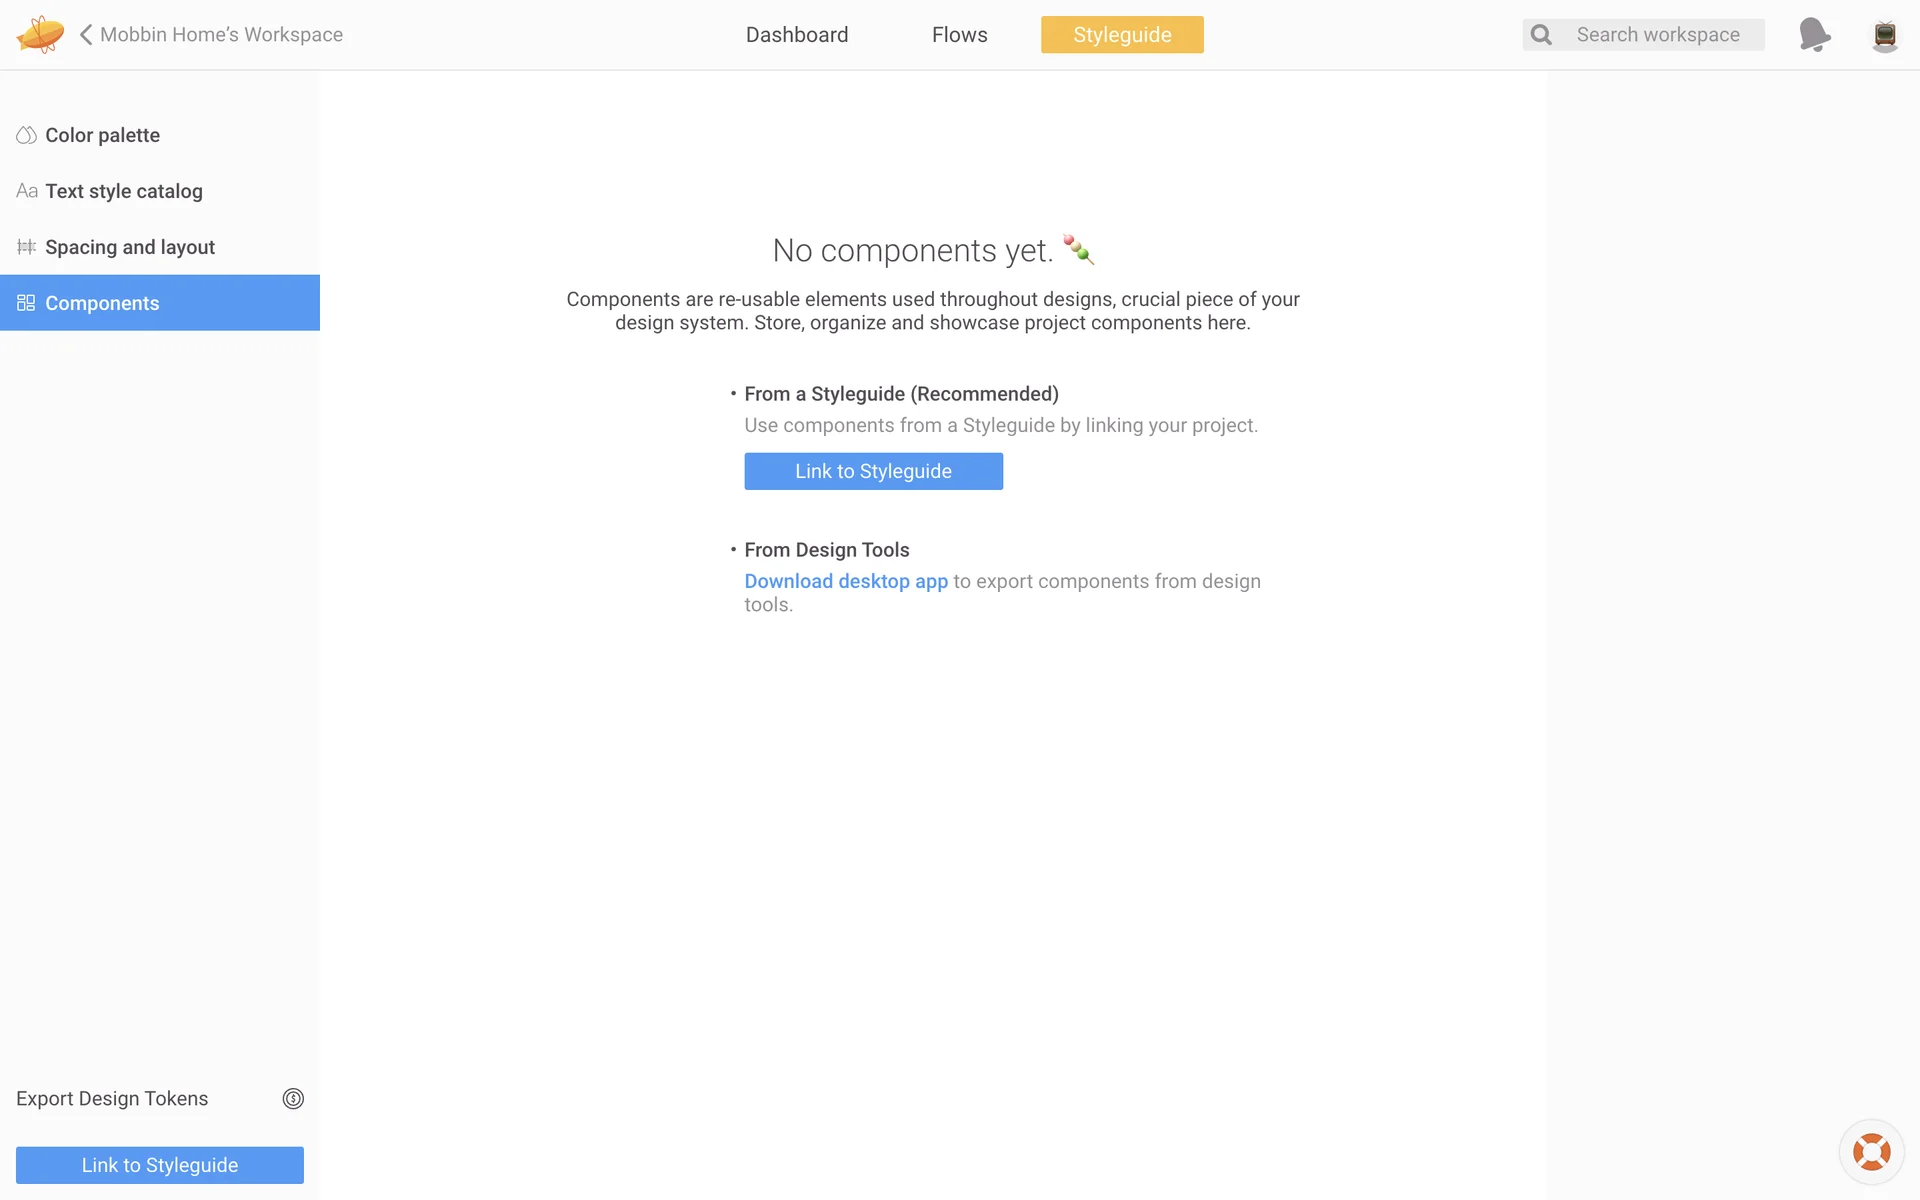Image resolution: width=1920 pixels, height=1200 pixels.
Task: Open notifications bell icon
Action: 1814,35
